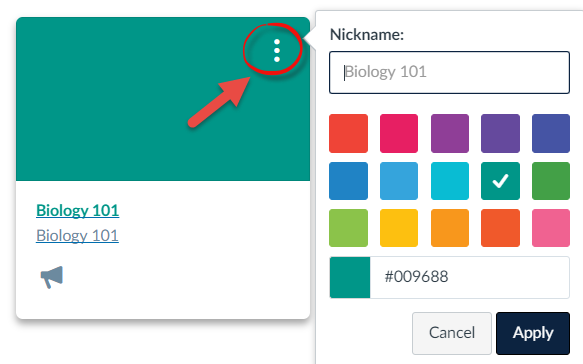Click the teal course card header image

point(163,99)
